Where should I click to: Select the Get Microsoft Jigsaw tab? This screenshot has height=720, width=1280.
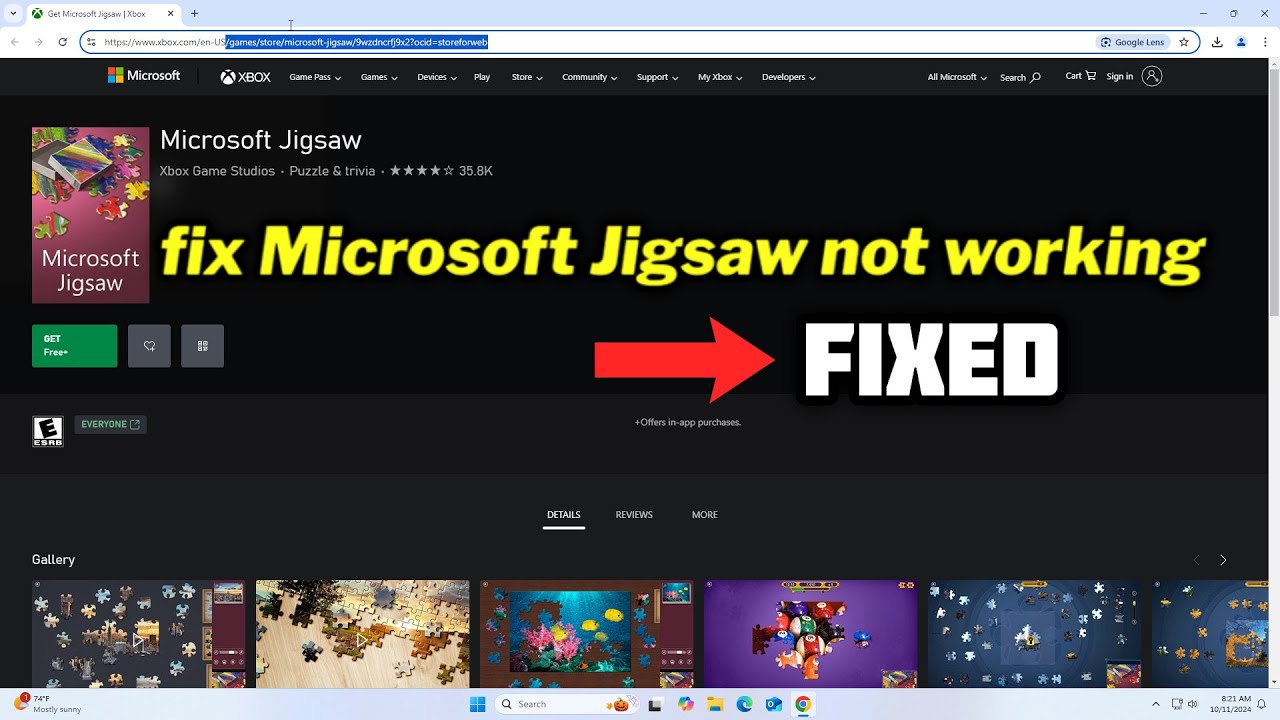tap(104, 14)
